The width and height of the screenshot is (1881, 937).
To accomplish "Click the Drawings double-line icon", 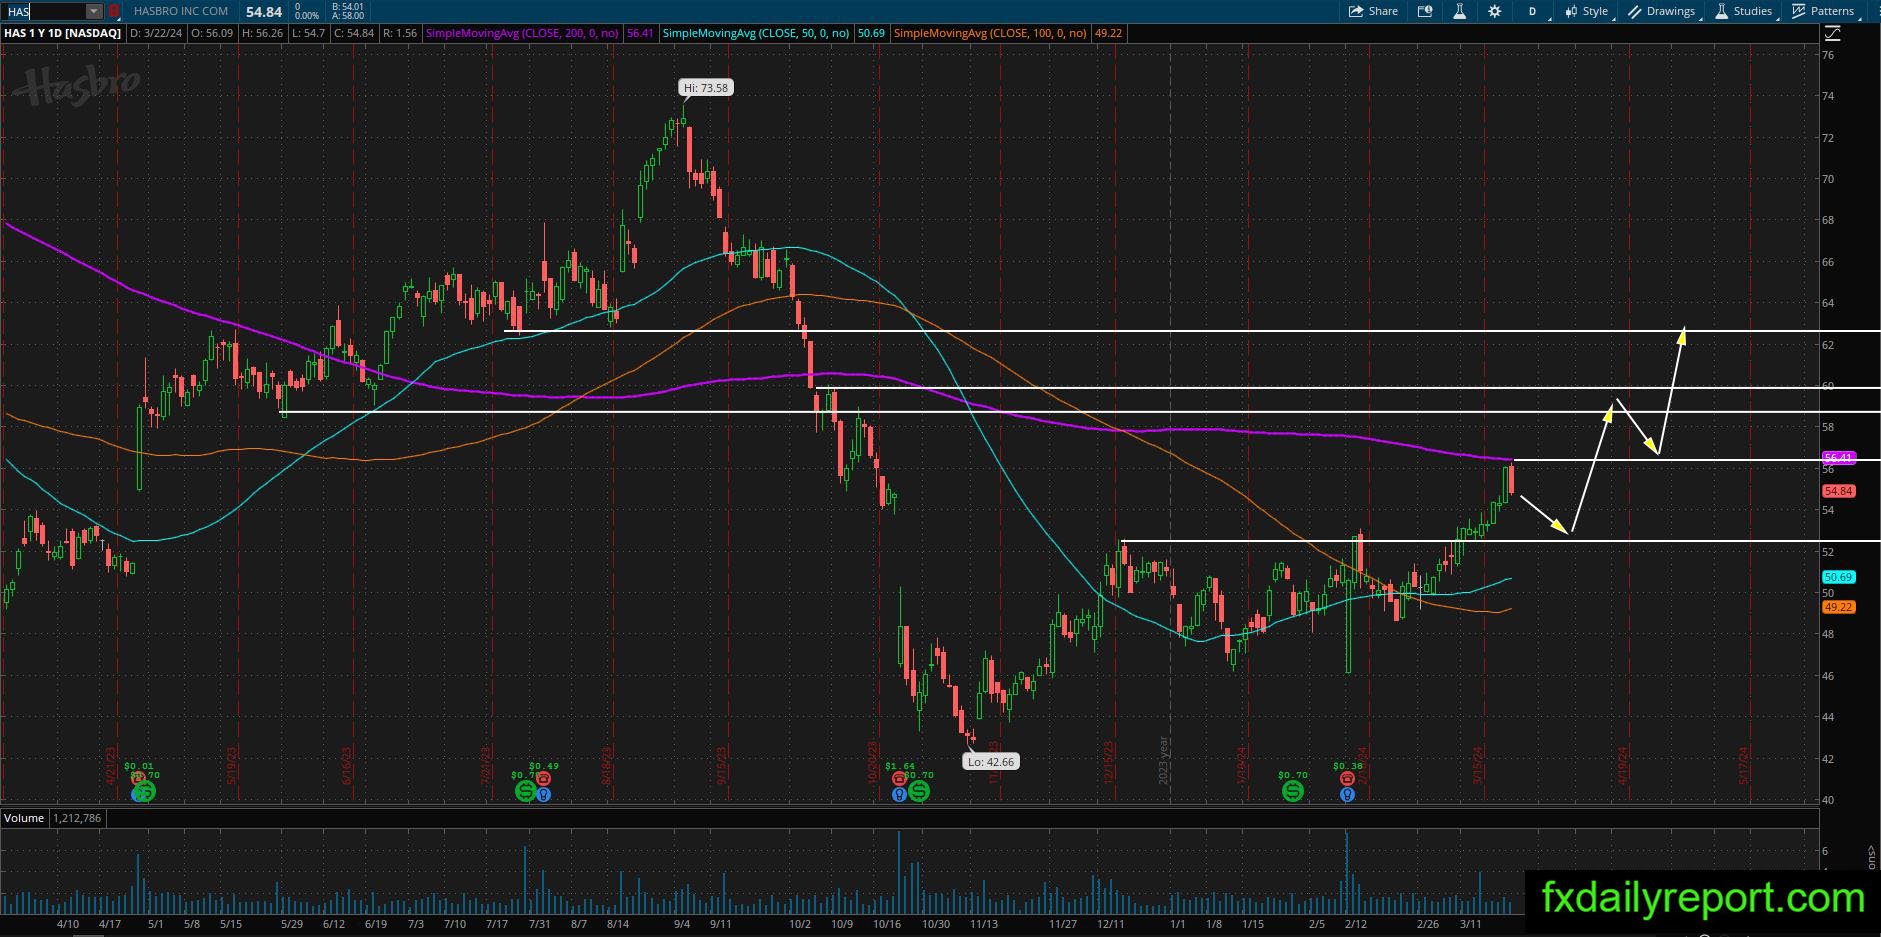I will click(1635, 11).
